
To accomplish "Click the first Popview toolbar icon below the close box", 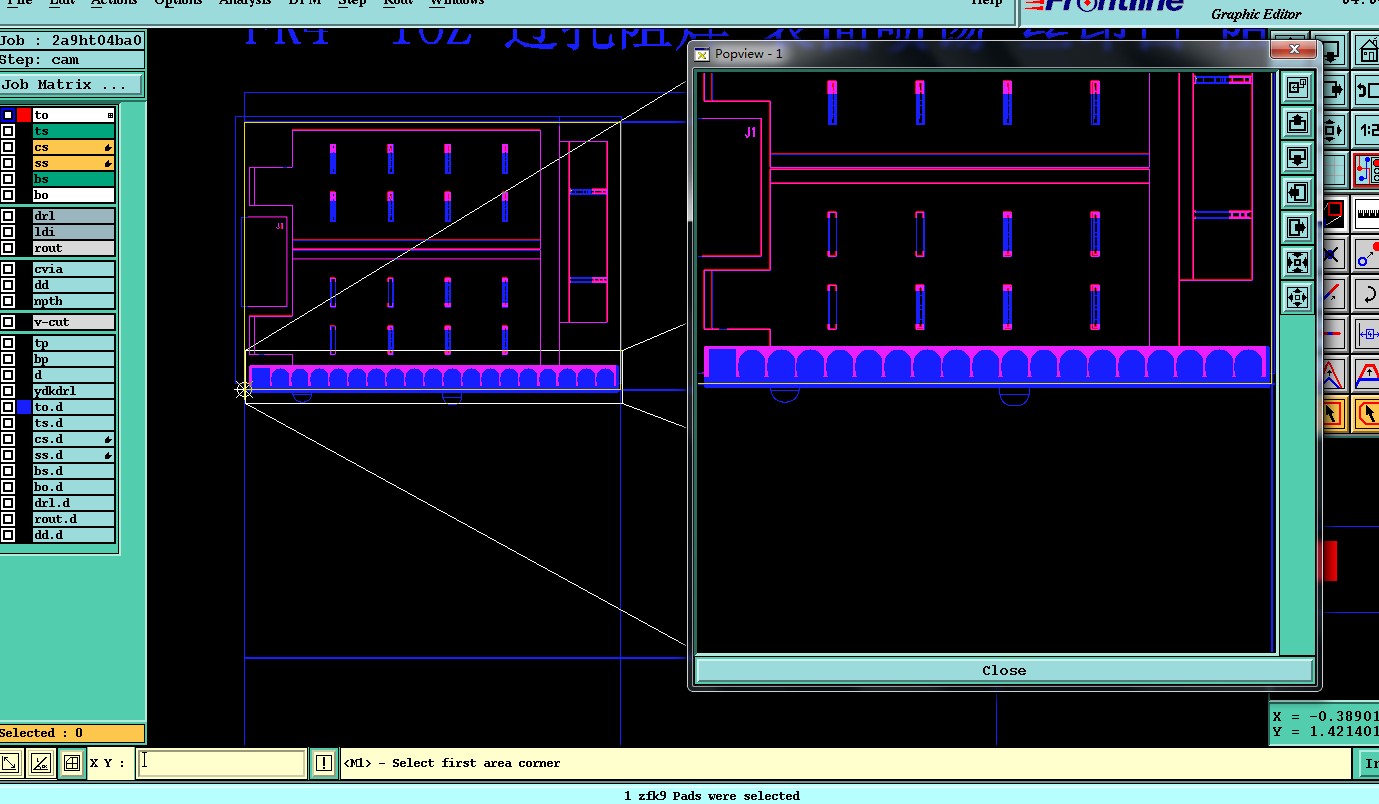I will pos(1297,88).
